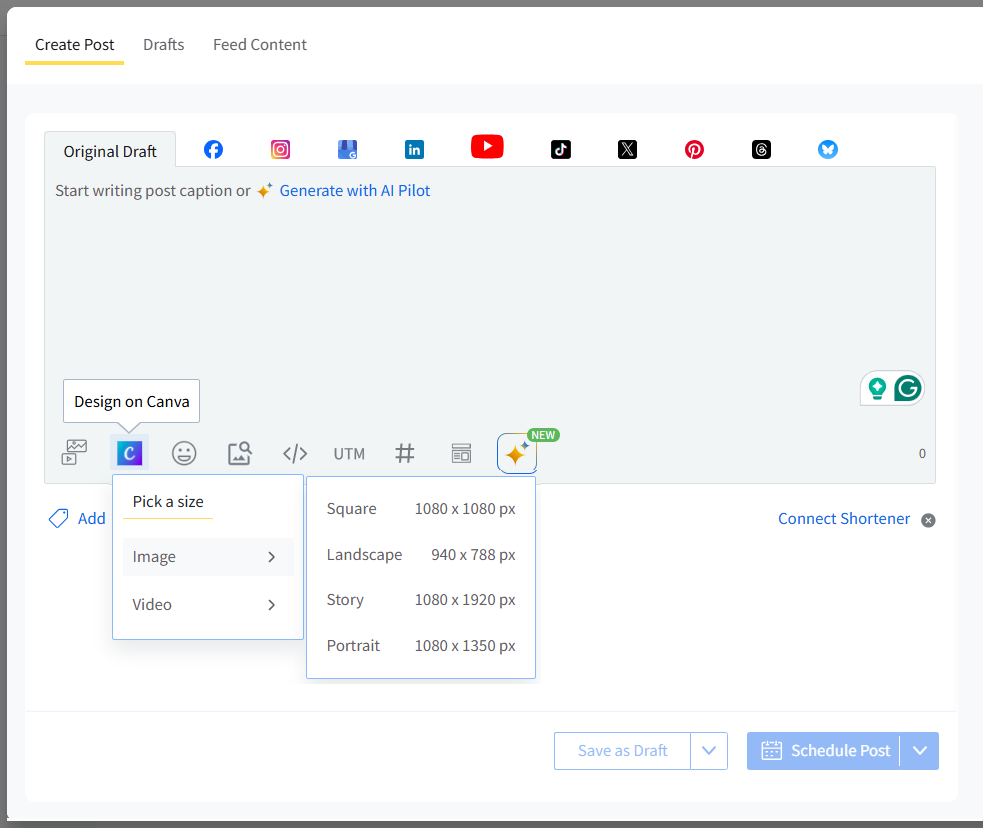This screenshot has height=828, width=983.
Task: Switch to the Drafts tab
Action: (x=163, y=45)
